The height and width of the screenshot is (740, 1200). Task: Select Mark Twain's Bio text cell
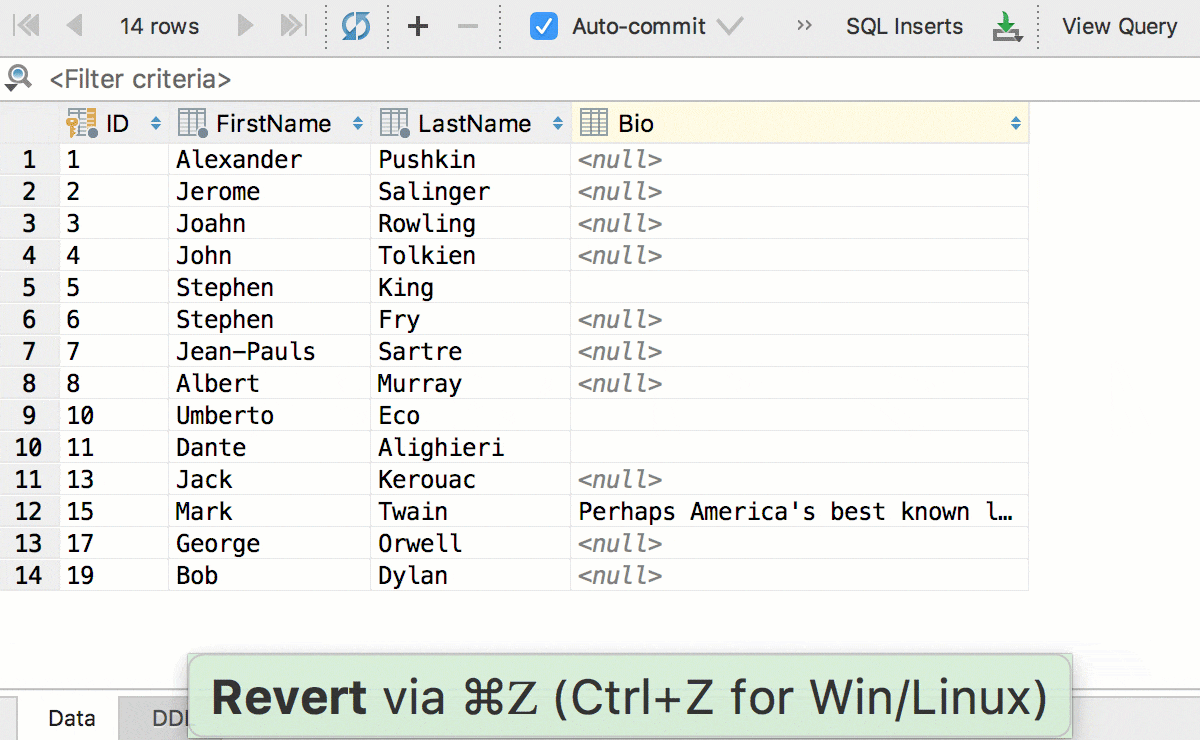coord(800,512)
